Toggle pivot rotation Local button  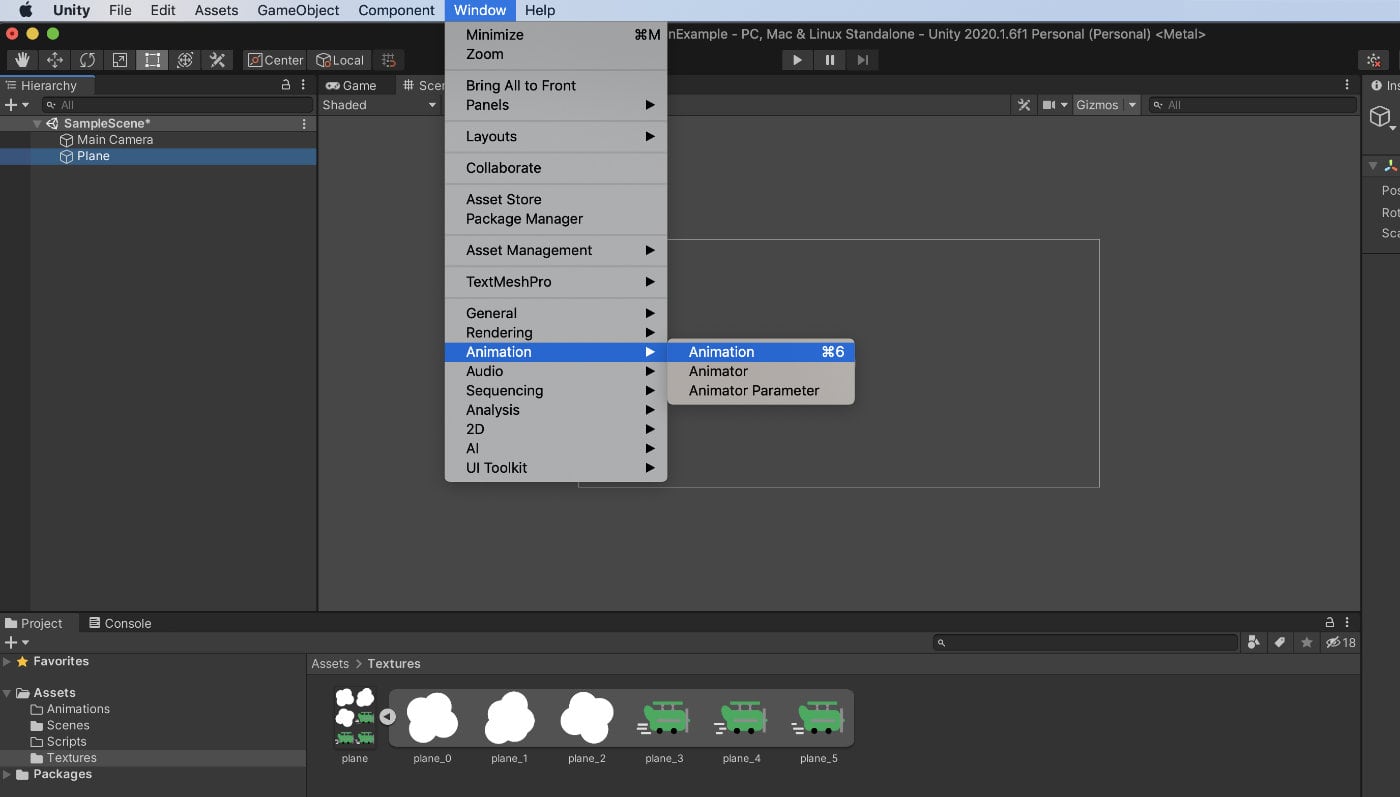[x=340, y=60]
